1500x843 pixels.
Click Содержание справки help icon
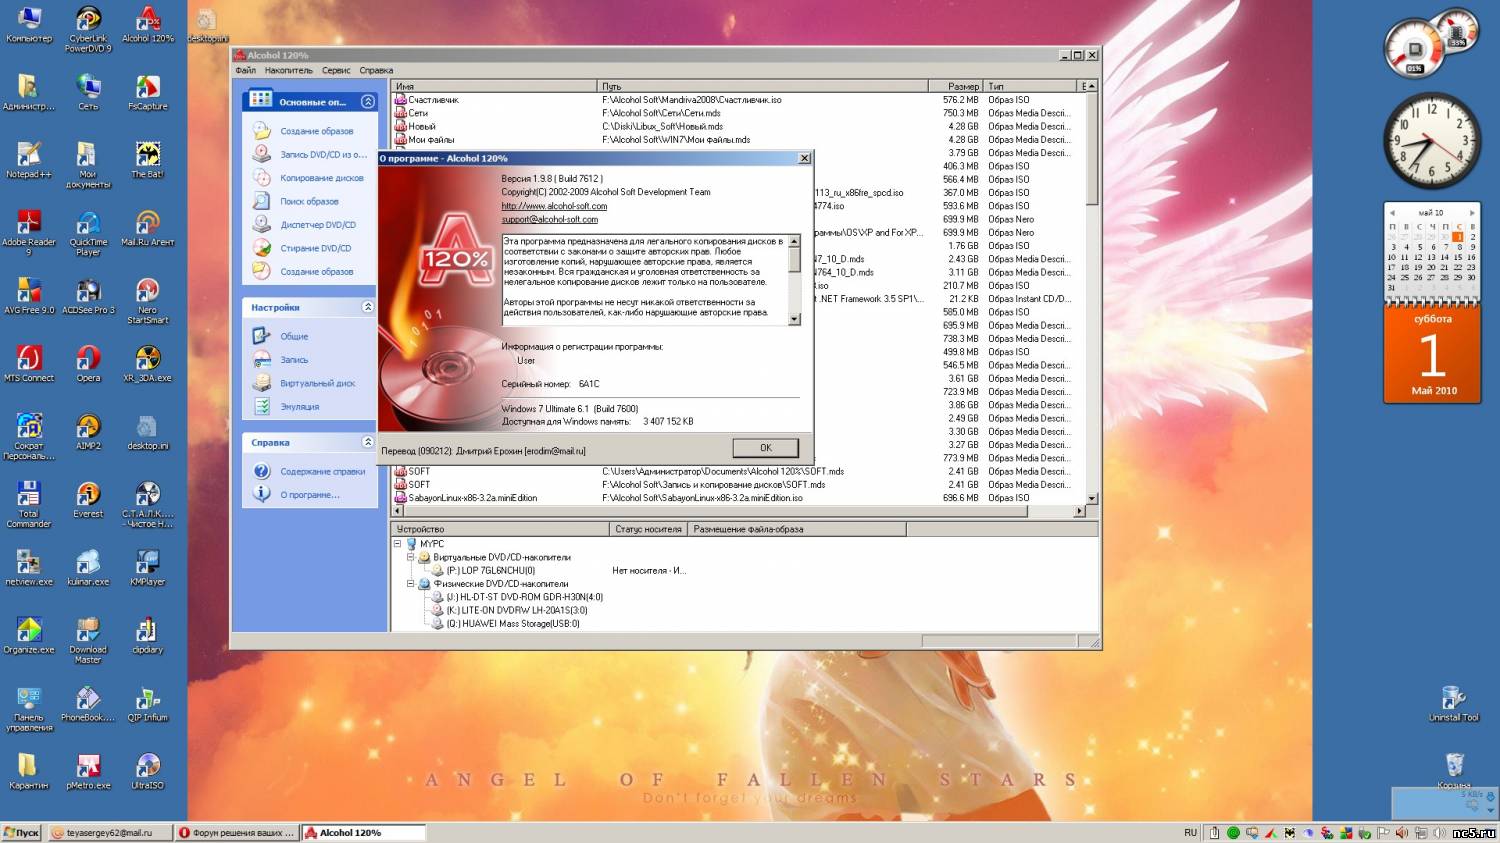262,471
